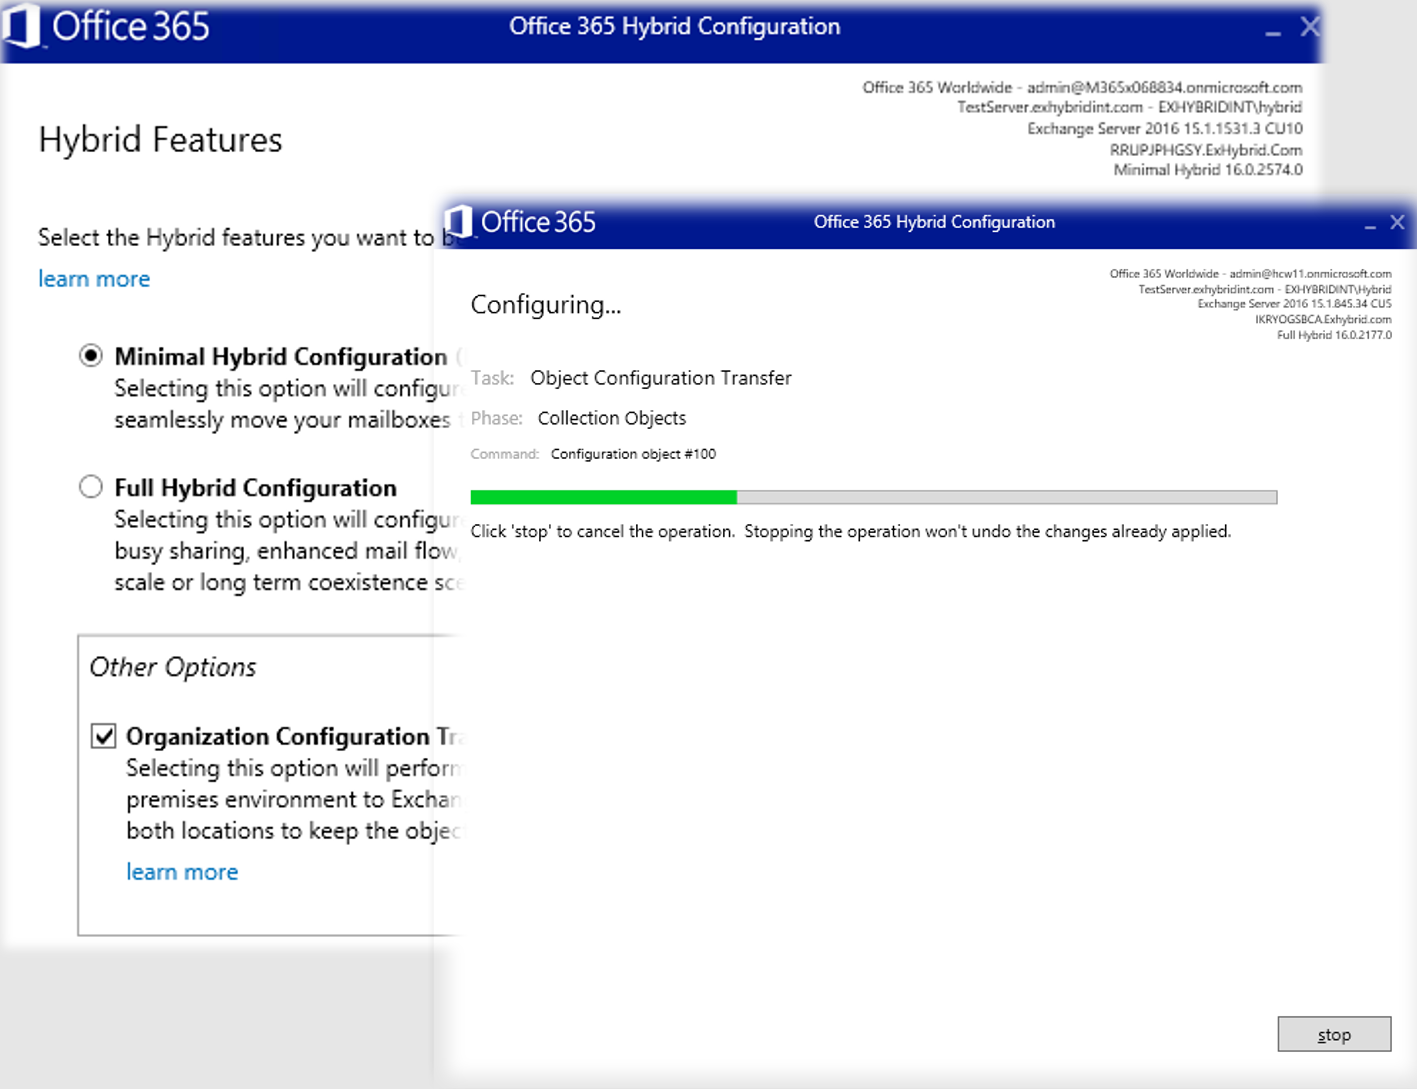Click the 'Hybrid Features' heading
This screenshot has height=1089, width=1417.
pos(160,140)
